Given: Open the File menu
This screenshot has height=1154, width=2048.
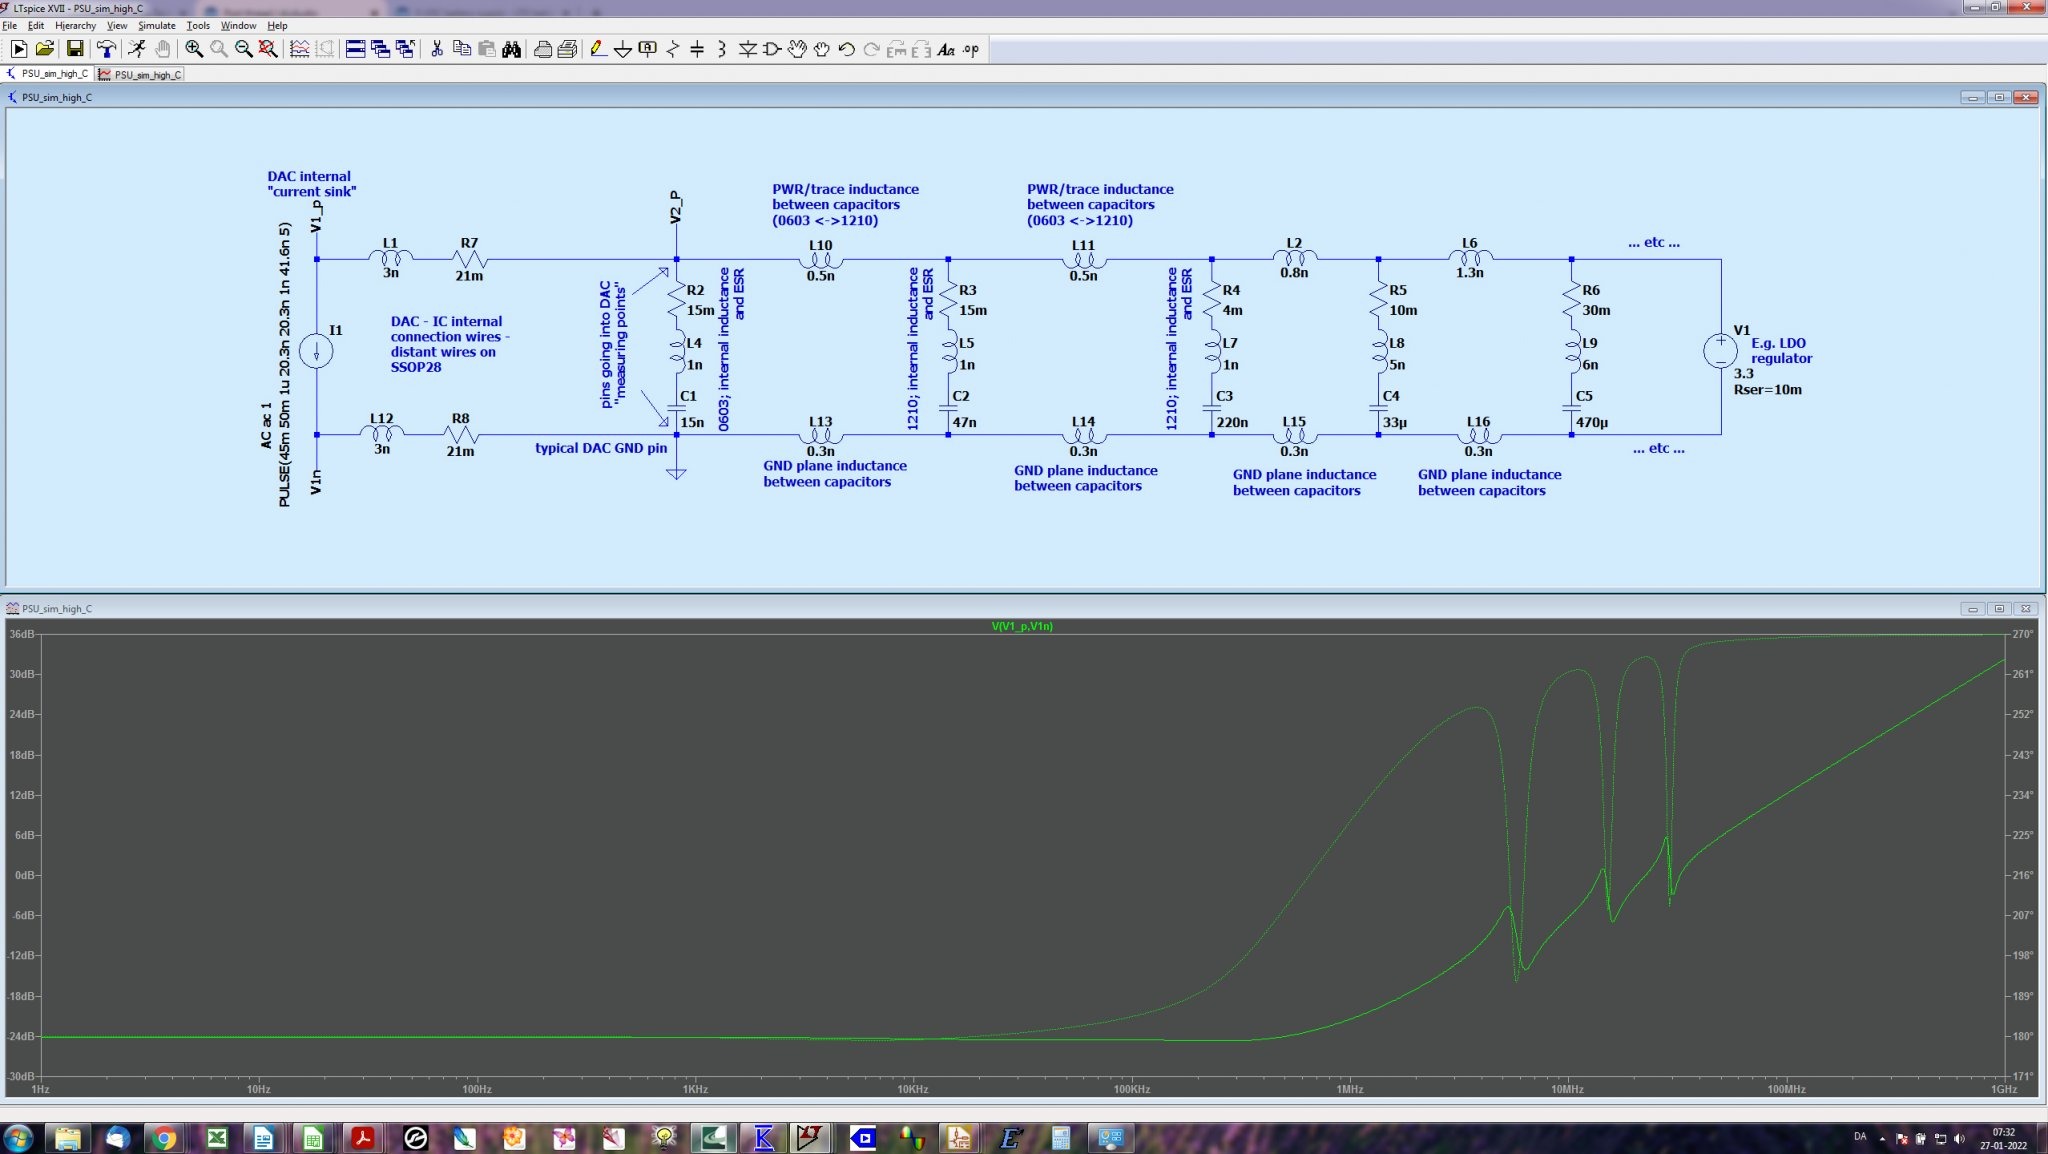Looking at the screenshot, I should pyautogui.click(x=10, y=26).
